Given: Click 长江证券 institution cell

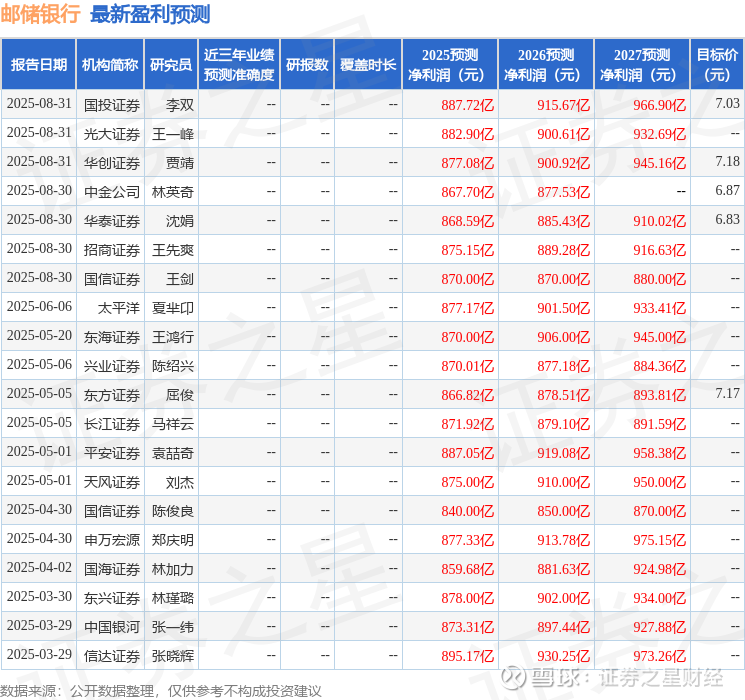Looking at the screenshot, I should (x=112, y=424).
